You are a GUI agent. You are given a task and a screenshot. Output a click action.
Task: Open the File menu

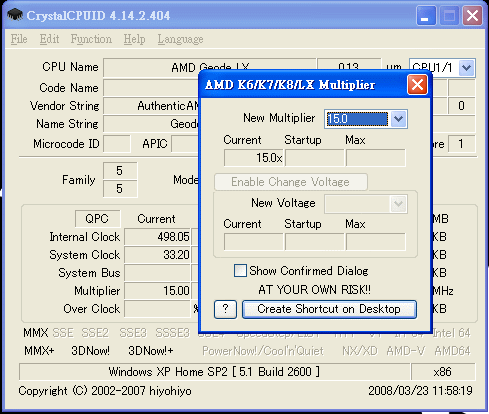tap(19, 39)
